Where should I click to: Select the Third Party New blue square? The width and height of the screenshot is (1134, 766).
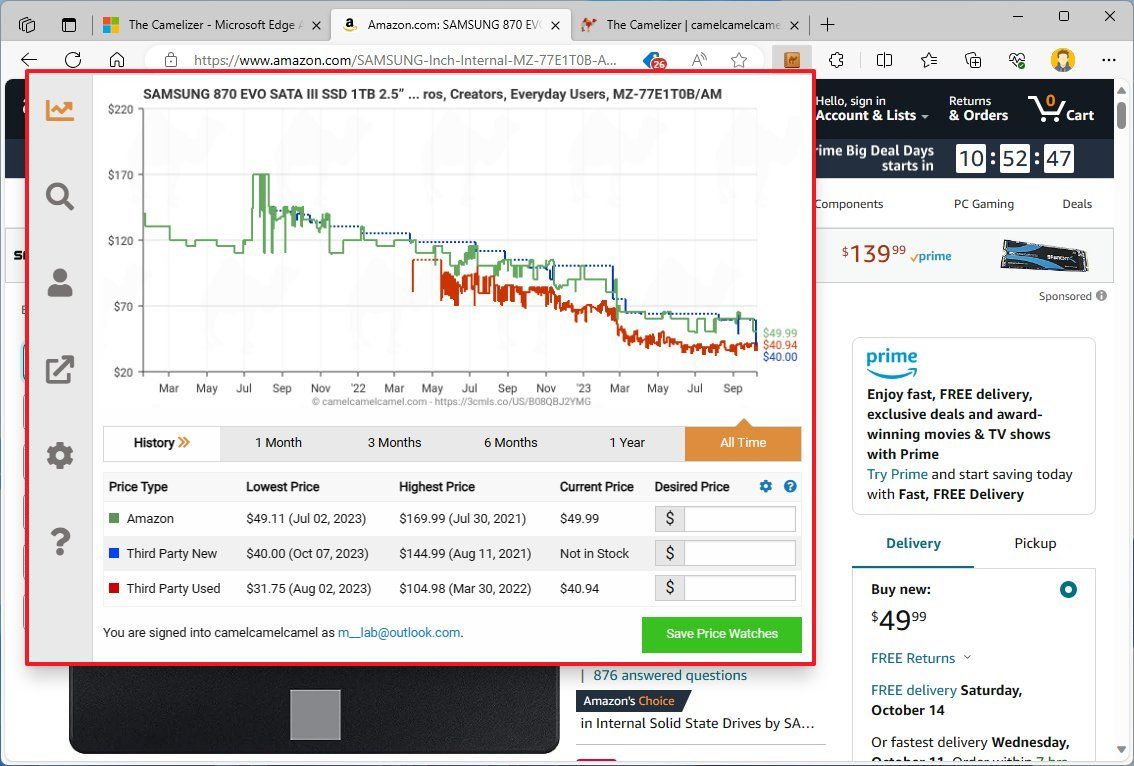tap(113, 553)
